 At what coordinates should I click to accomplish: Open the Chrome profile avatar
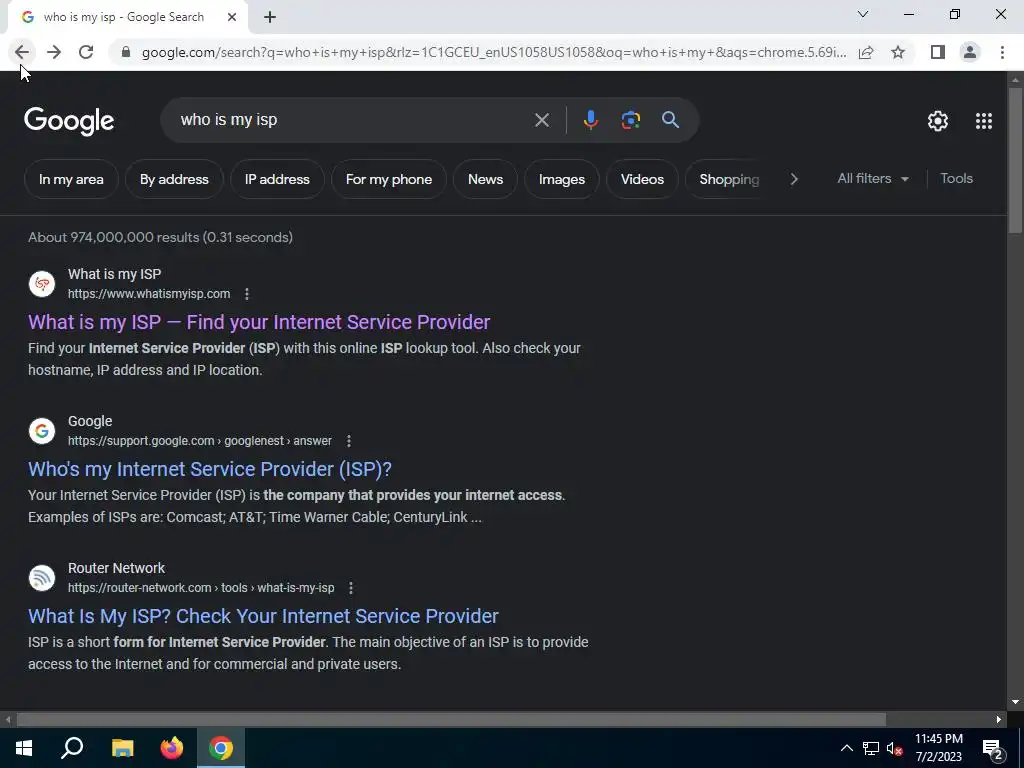coord(970,52)
